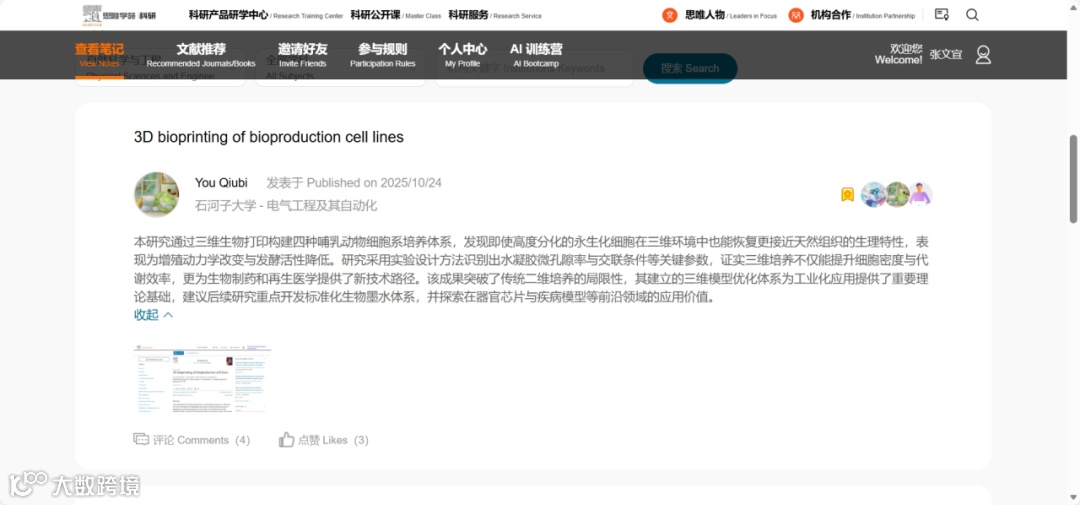The height and width of the screenshot is (505, 1080).
Task: Open the Physical Sciences subject dropdown
Action: tap(160, 68)
